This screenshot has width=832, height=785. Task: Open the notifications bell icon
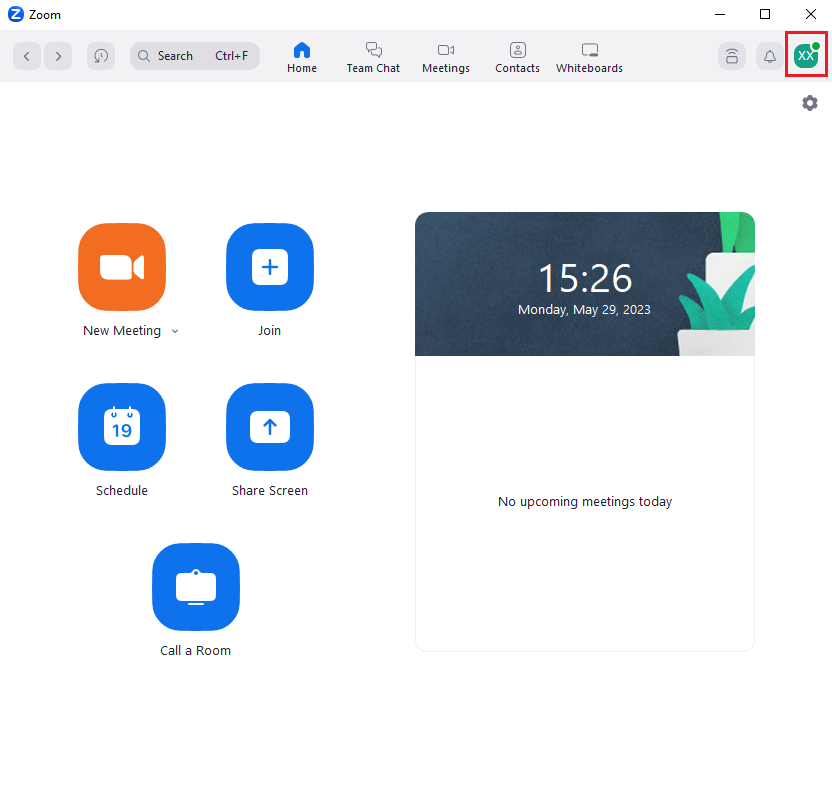coord(769,56)
